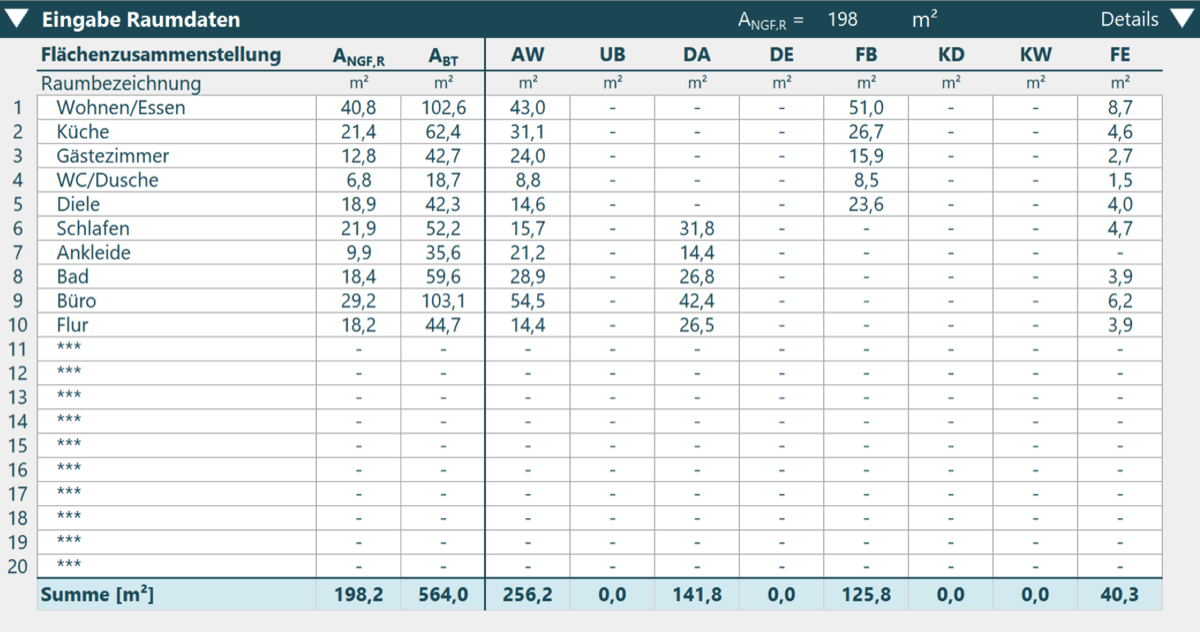The image size is (1200, 632).
Task: Select the WC/Dusche room name cell
Action: [x=177, y=180]
